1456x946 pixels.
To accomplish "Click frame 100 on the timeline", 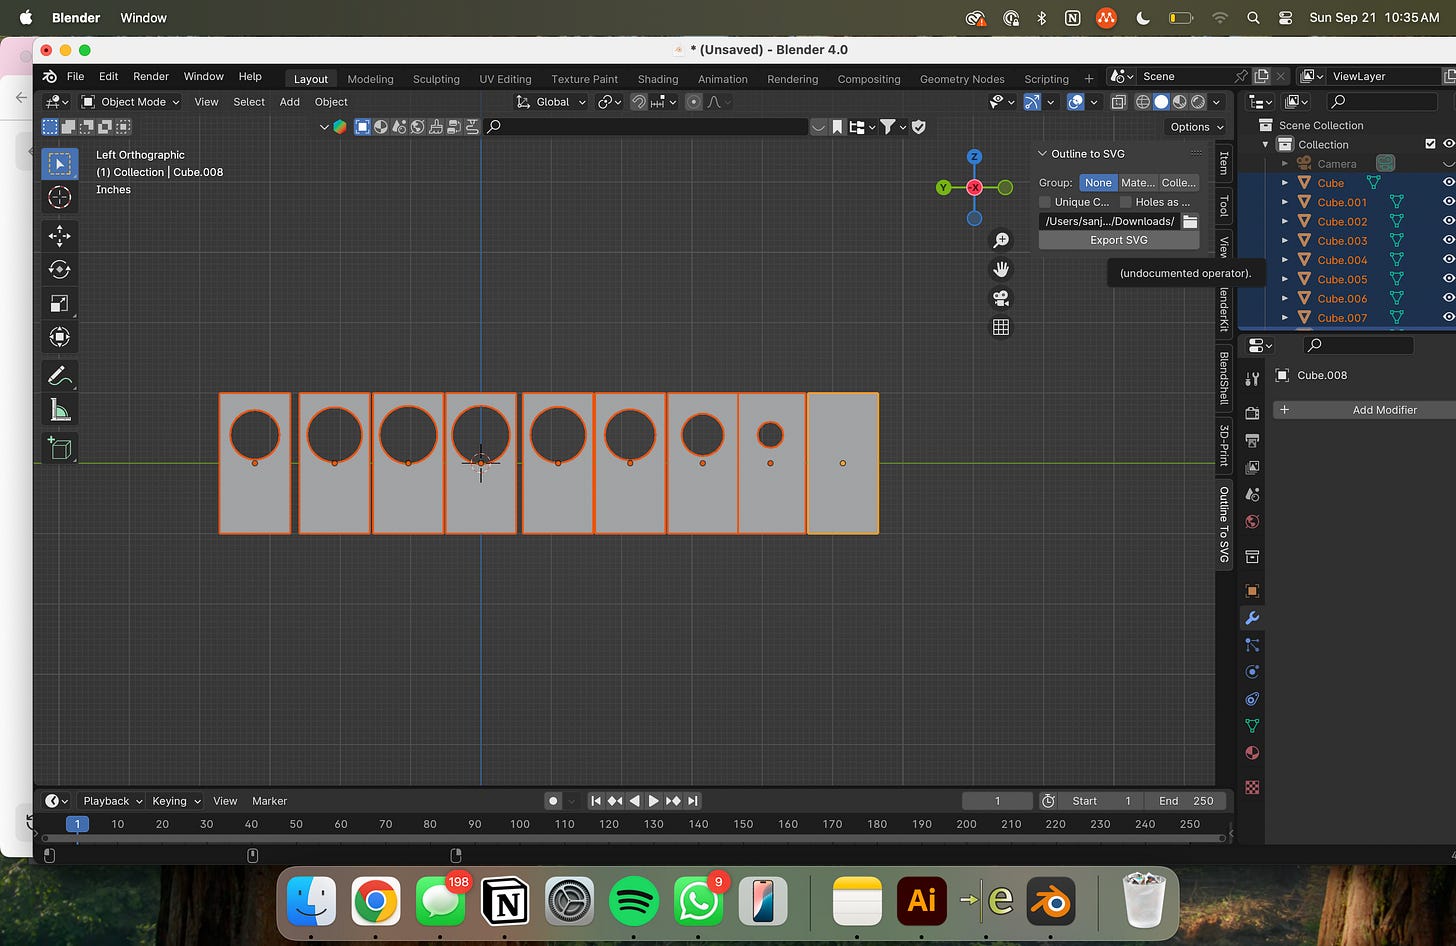I will point(520,824).
